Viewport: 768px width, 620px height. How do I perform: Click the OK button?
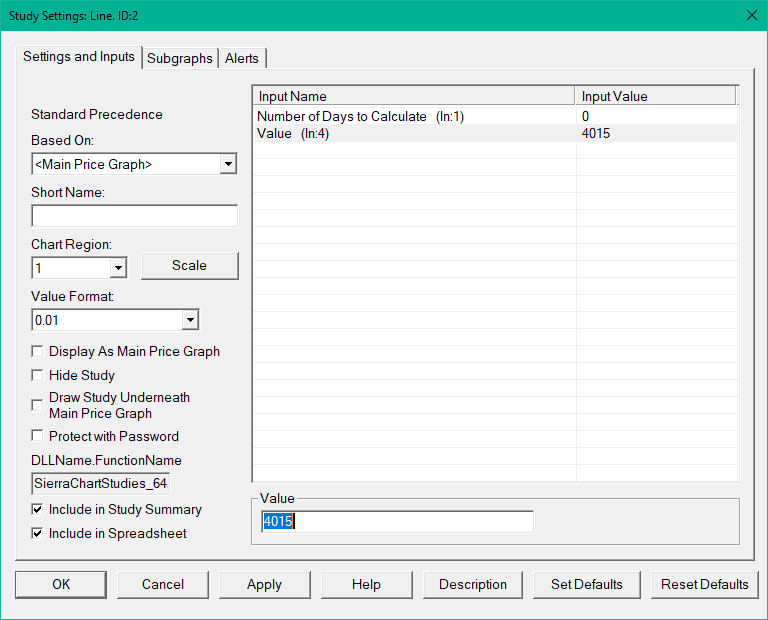click(61, 584)
